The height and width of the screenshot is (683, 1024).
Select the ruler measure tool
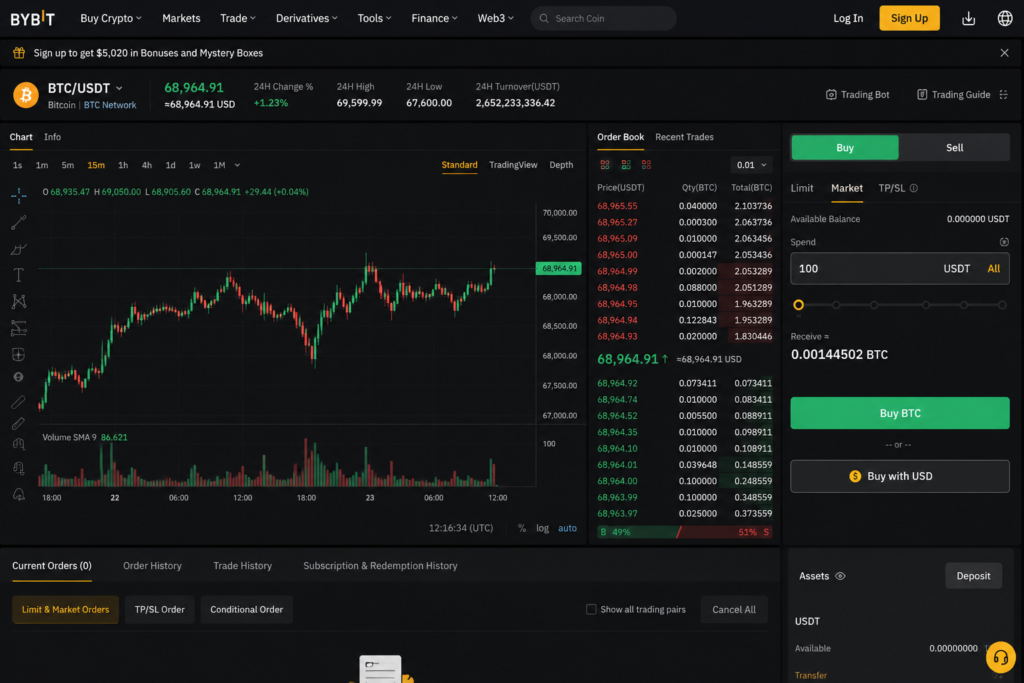[18, 402]
